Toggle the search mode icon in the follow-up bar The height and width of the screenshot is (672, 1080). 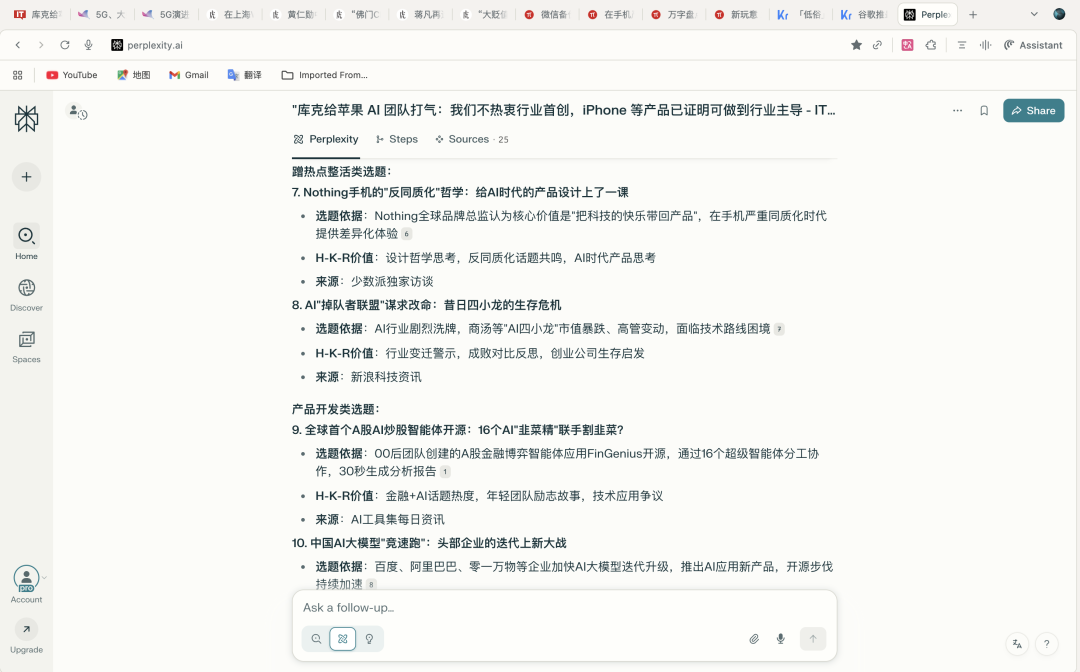click(x=315, y=638)
